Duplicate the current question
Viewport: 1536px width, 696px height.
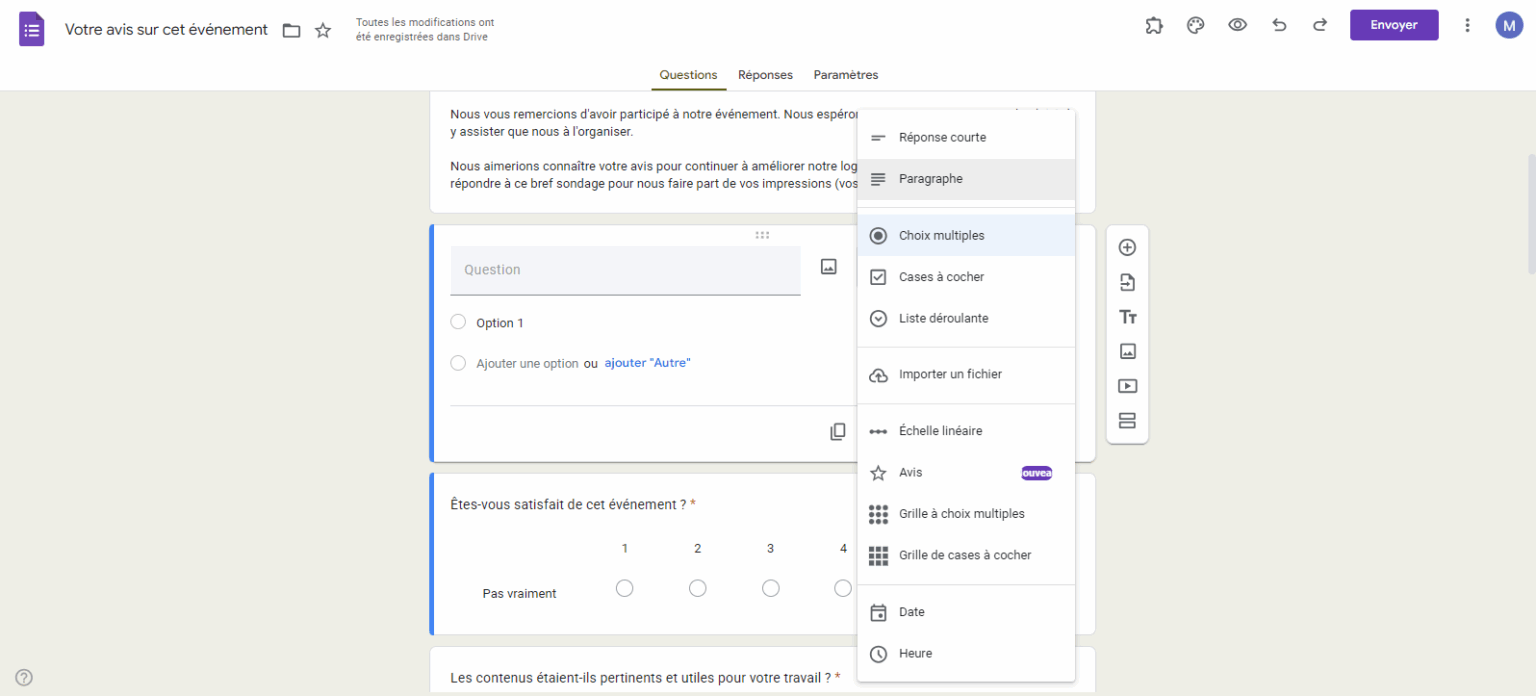click(837, 431)
